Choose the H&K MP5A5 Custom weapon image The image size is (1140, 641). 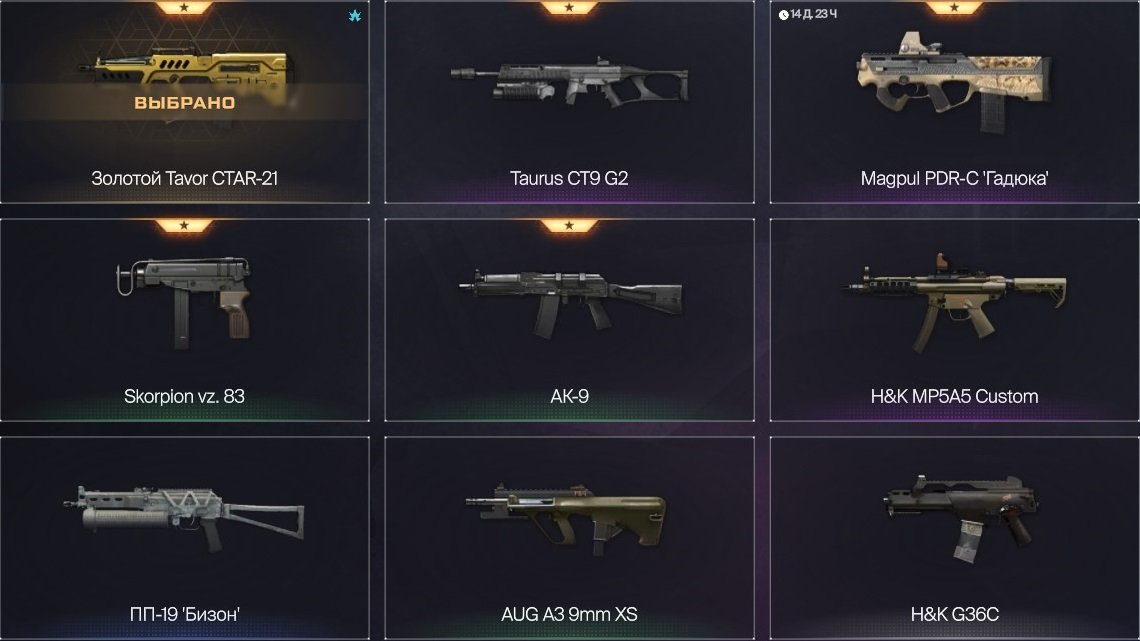(x=954, y=302)
